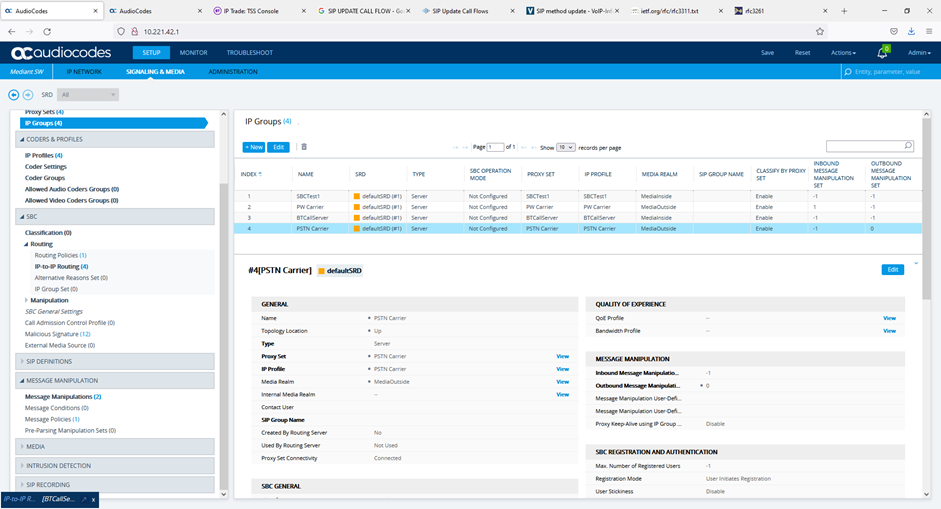The height and width of the screenshot is (509, 941).
Task: Select the SBCTest1 row in the table
Action: pyautogui.click(x=578, y=196)
